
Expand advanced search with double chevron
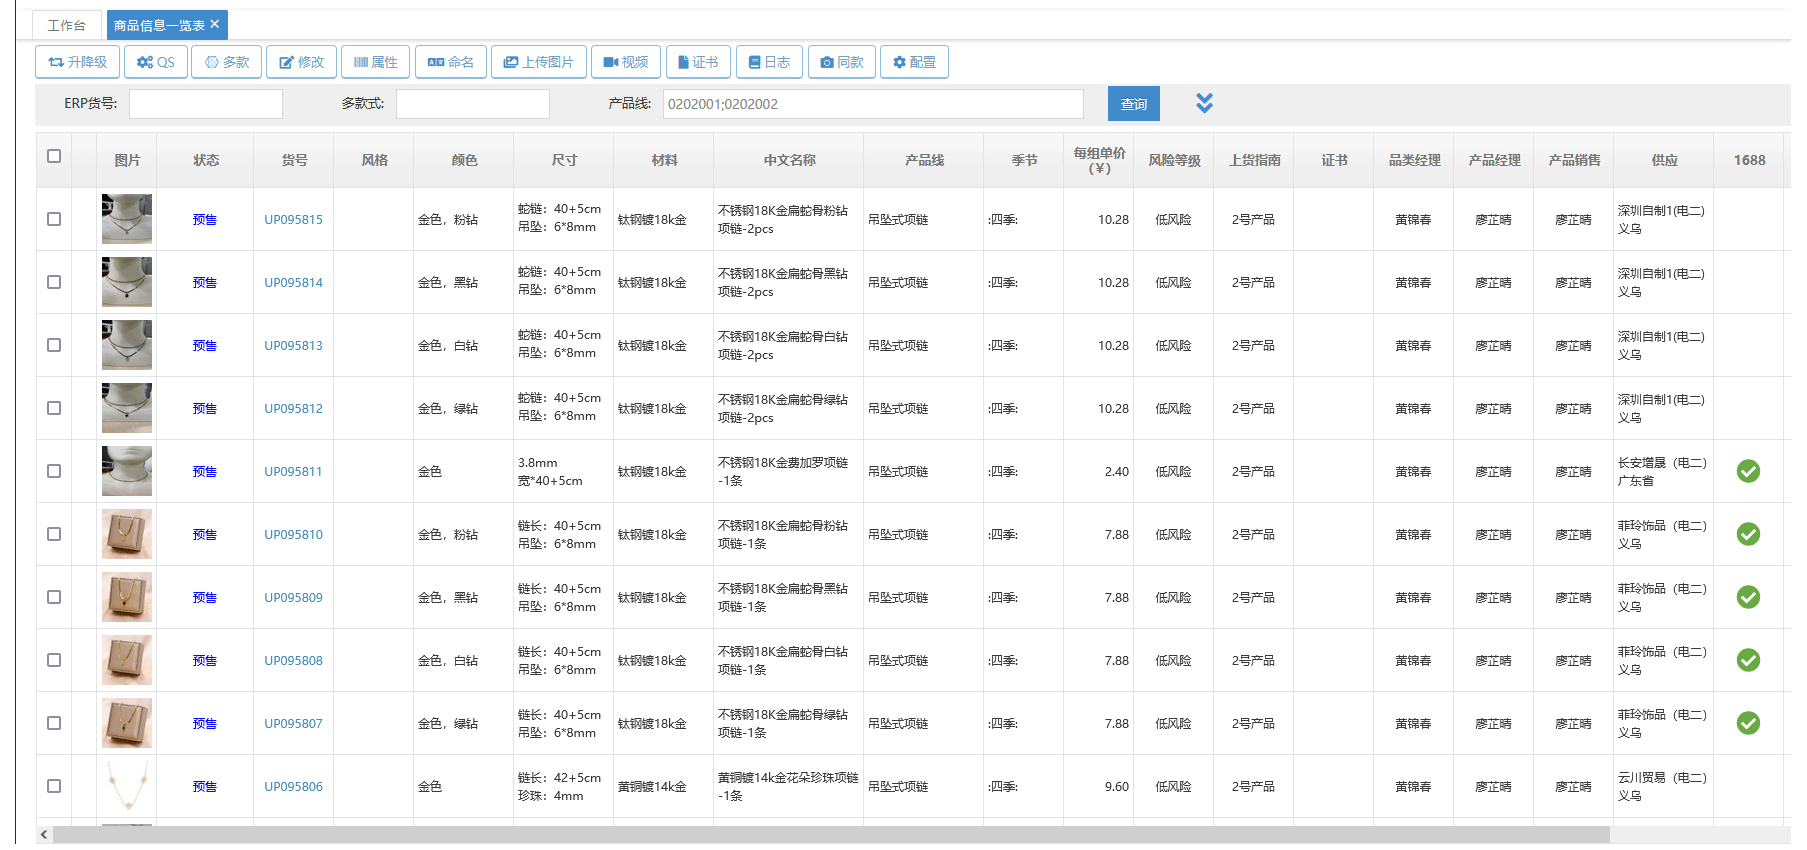pyautogui.click(x=1204, y=103)
